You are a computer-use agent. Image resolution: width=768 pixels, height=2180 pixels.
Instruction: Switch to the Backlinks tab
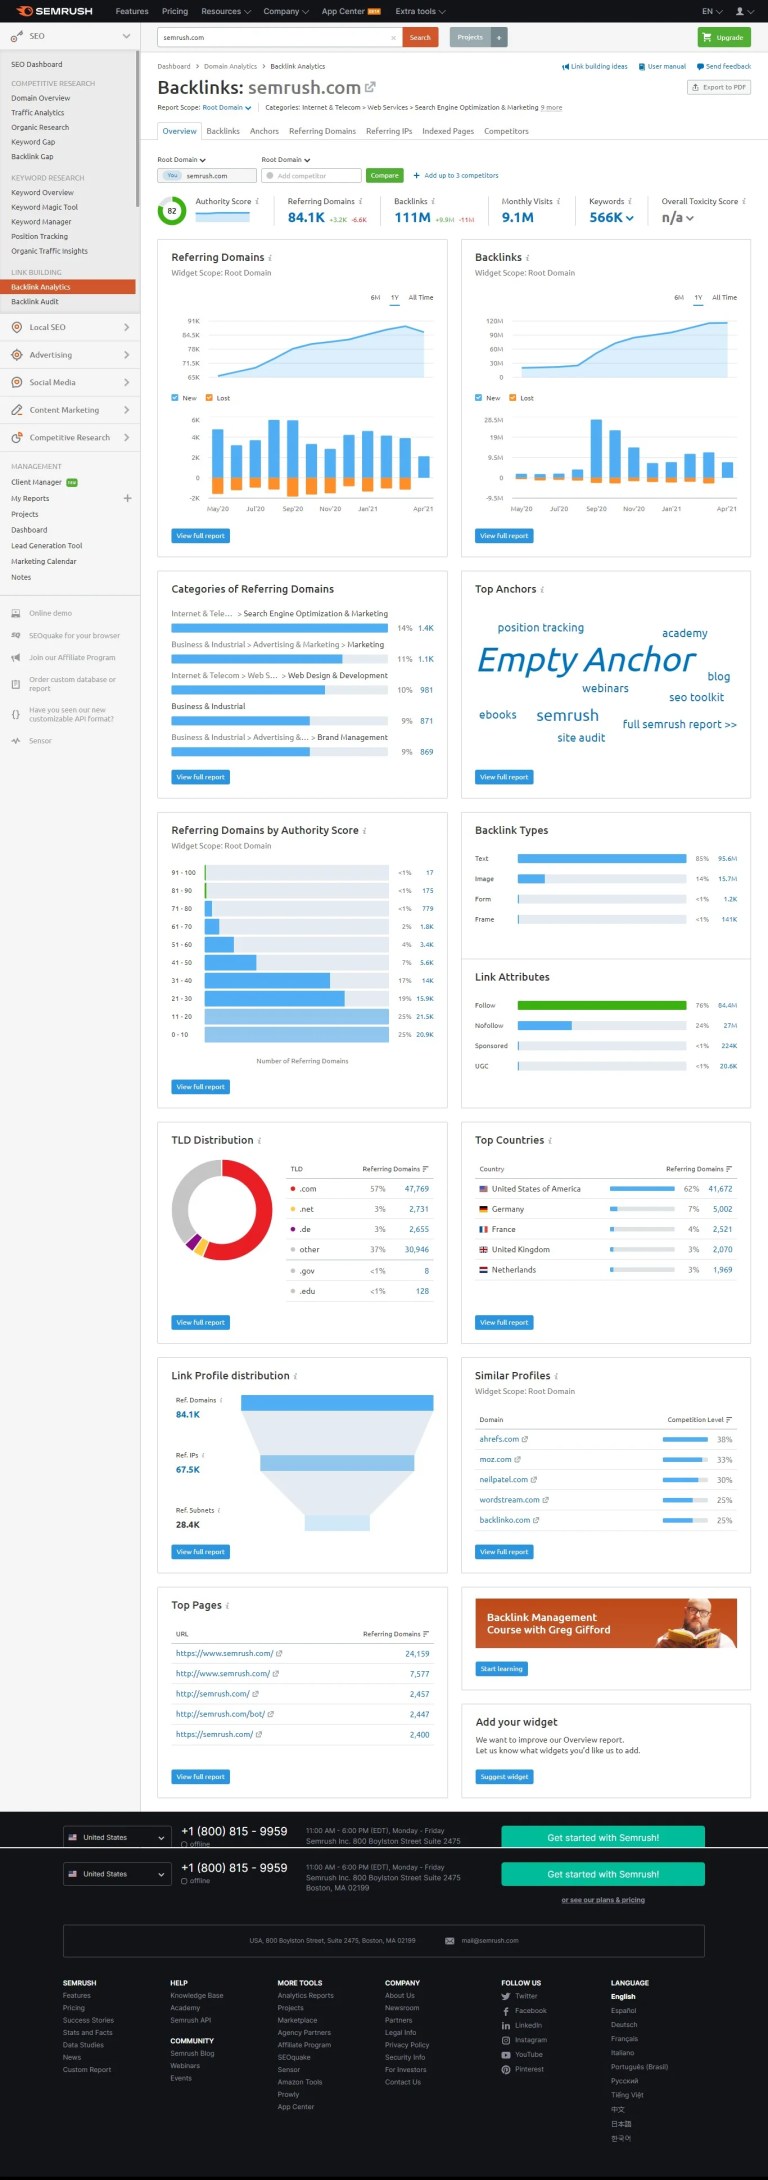[223, 131]
